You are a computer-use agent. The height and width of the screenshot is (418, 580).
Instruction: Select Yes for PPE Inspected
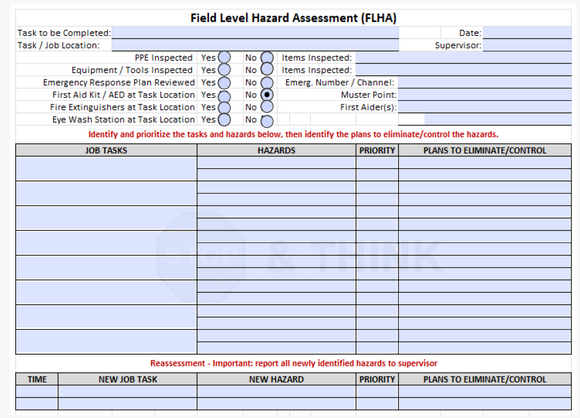pyautogui.click(x=224, y=58)
